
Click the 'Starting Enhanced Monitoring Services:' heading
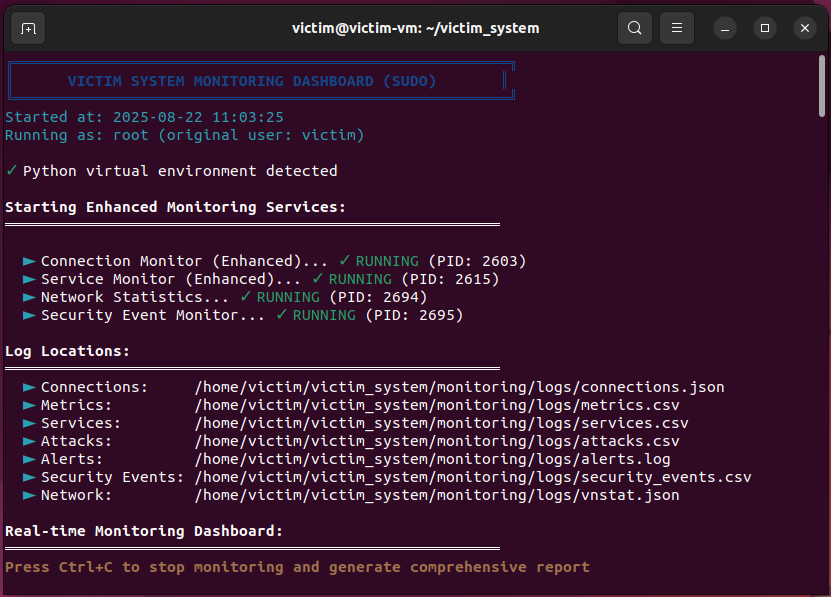pyautogui.click(x=175, y=207)
